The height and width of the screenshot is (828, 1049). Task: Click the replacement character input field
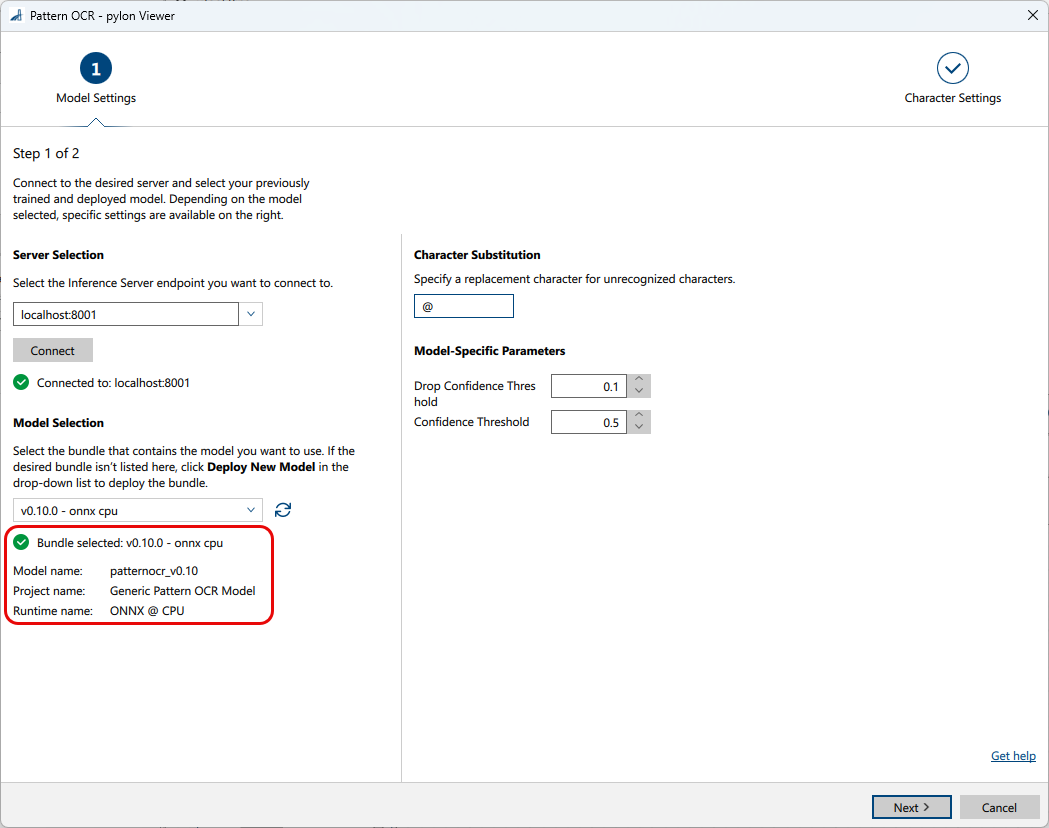[464, 306]
